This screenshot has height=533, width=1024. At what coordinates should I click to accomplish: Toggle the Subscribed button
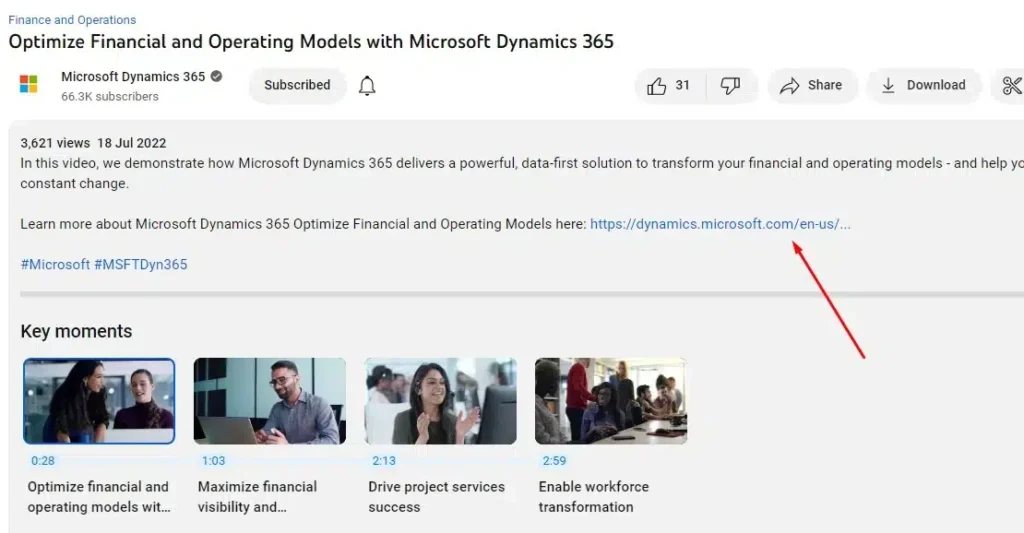(x=297, y=86)
